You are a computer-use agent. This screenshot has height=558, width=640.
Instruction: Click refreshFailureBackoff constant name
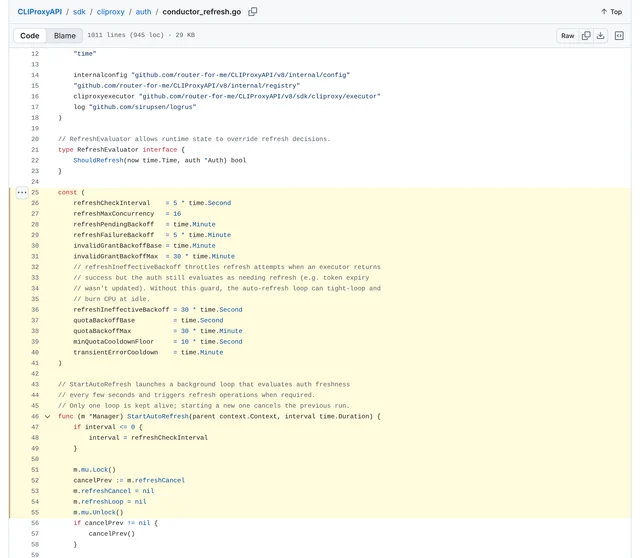tap(114, 235)
